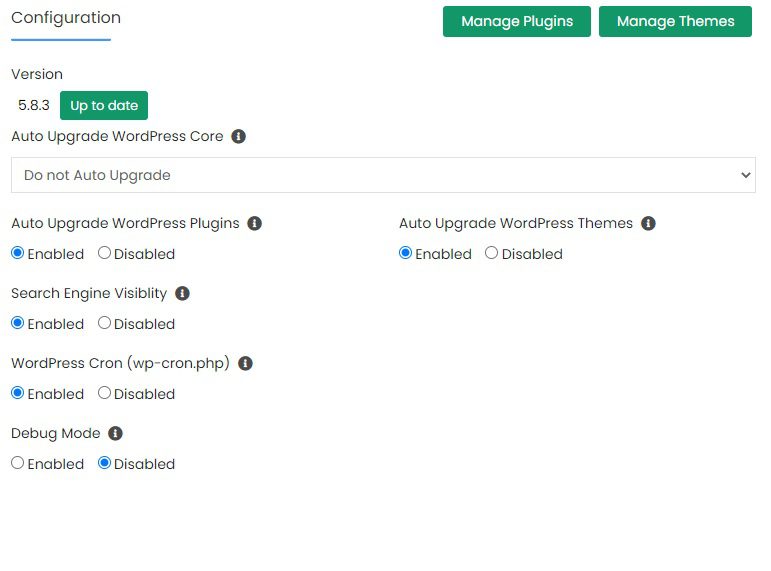Viewport: 771px width, 571px height.
Task: Show info for Auto Upgrade WordPress Plugins
Action: [254, 223]
